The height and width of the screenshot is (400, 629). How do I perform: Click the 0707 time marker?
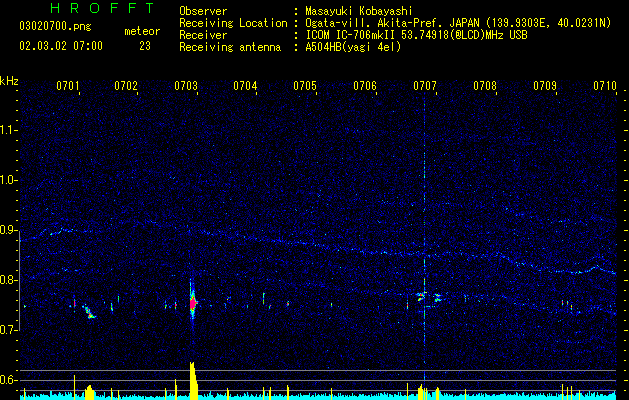(x=425, y=85)
